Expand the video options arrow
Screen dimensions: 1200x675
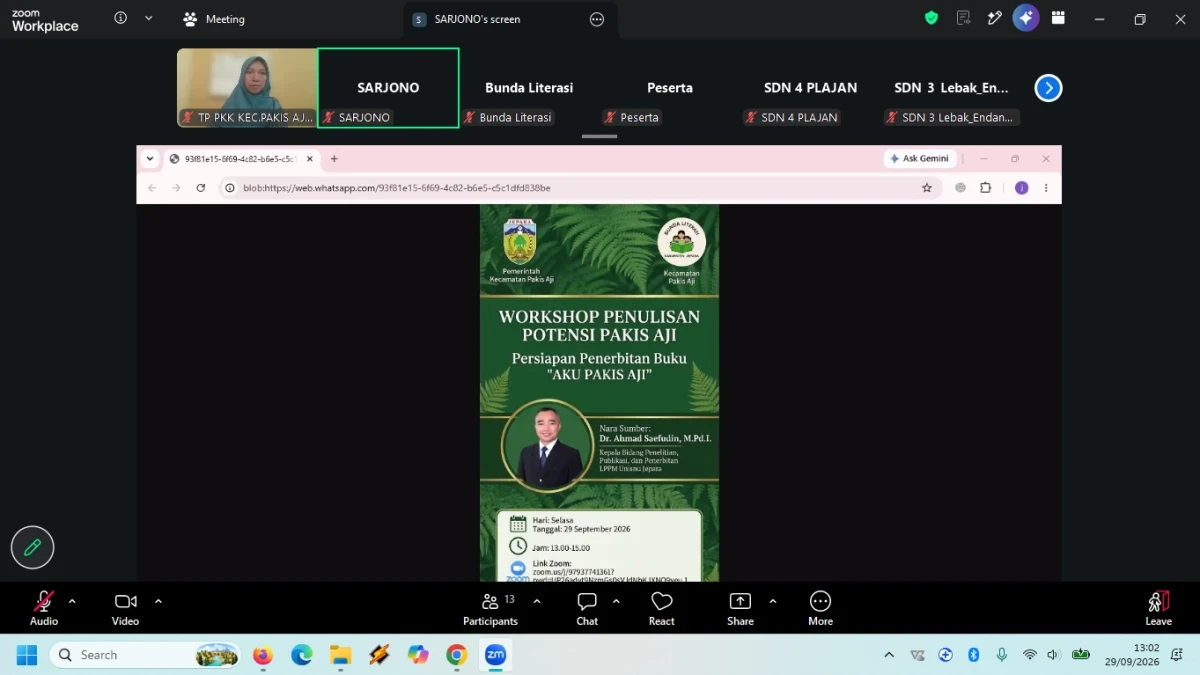[158, 601]
